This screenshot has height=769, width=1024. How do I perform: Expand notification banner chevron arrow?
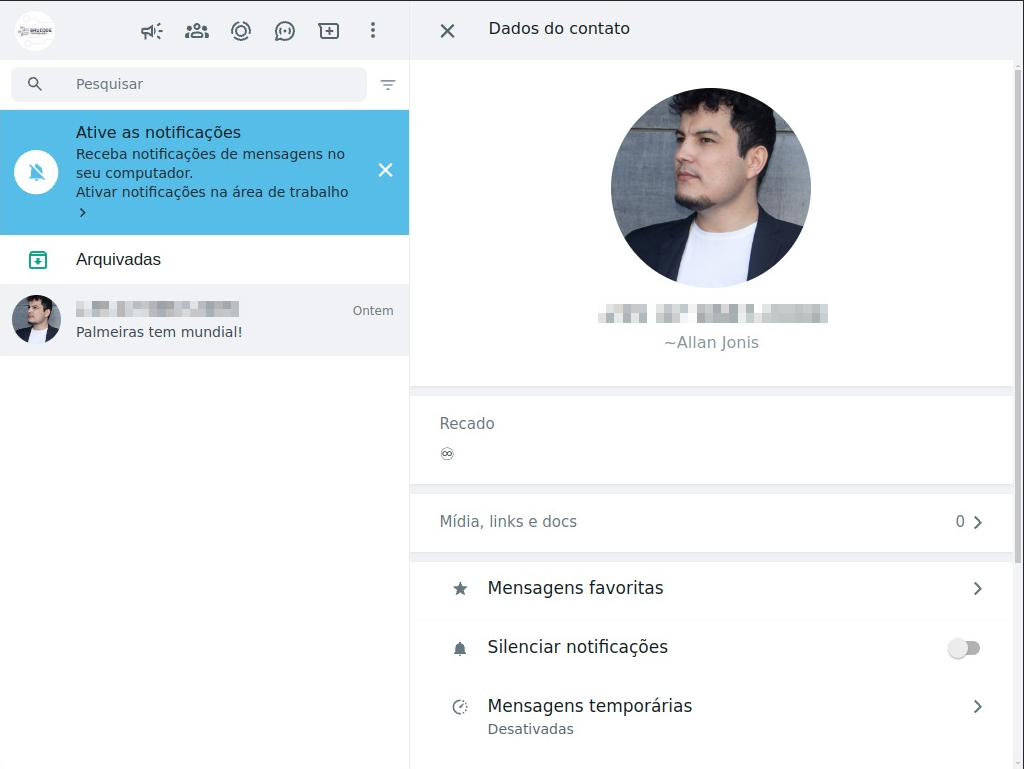click(82, 212)
